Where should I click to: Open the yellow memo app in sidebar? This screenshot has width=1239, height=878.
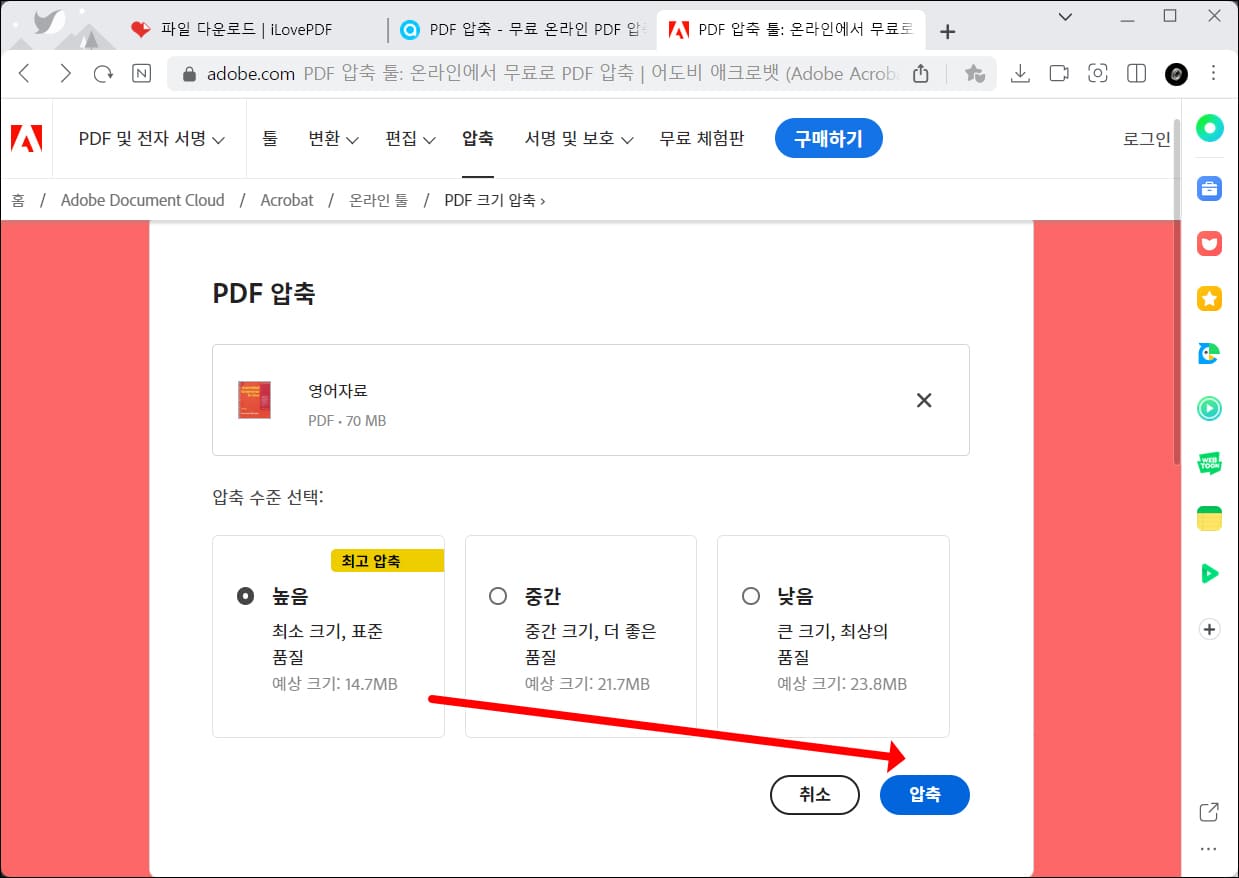click(1209, 518)
